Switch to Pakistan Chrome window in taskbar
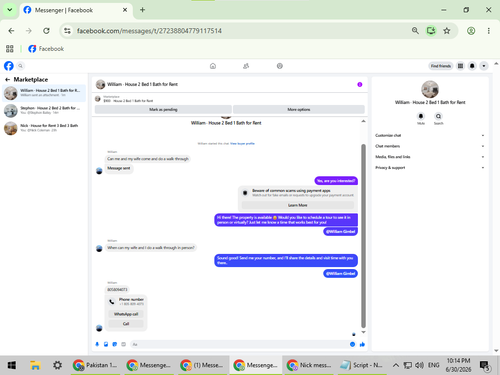The width and height of the screenshot is (500, 375). click(96, 365)
